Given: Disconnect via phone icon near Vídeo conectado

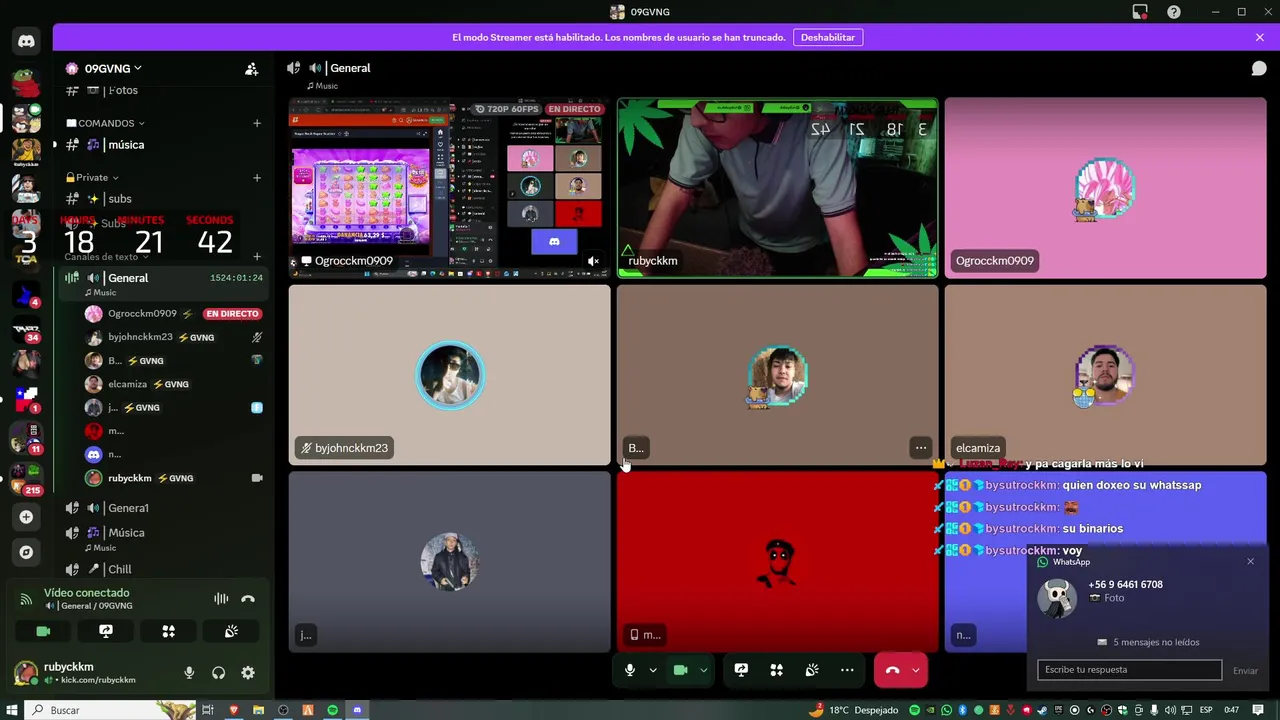Looking at the screenshot, I should click(x=248, y=599).
